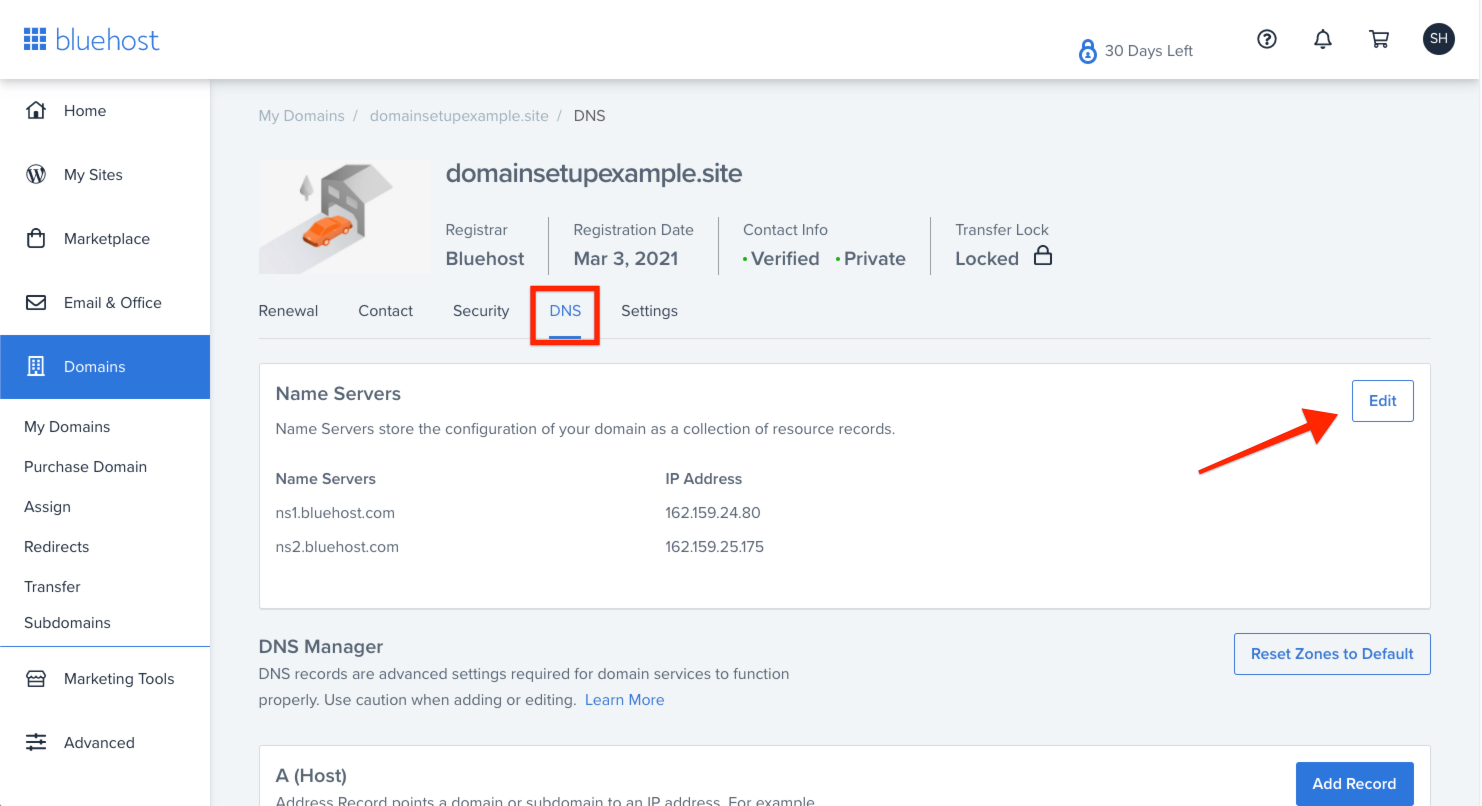
Task: Switch to the Settings tab
Action: coord(649,311)
